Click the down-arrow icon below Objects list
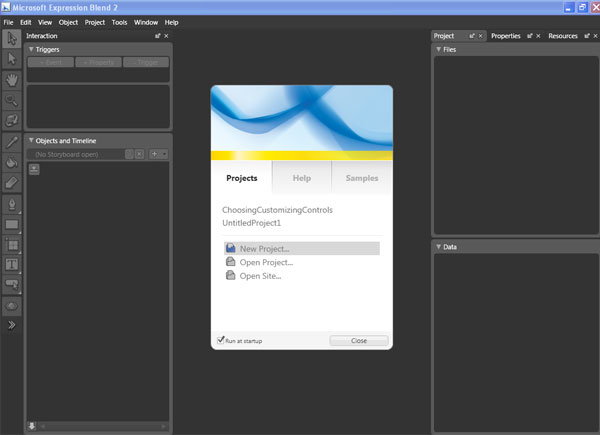Image resolution: width=600 pixels, height=435 pixels. click(x=32, y=426)
